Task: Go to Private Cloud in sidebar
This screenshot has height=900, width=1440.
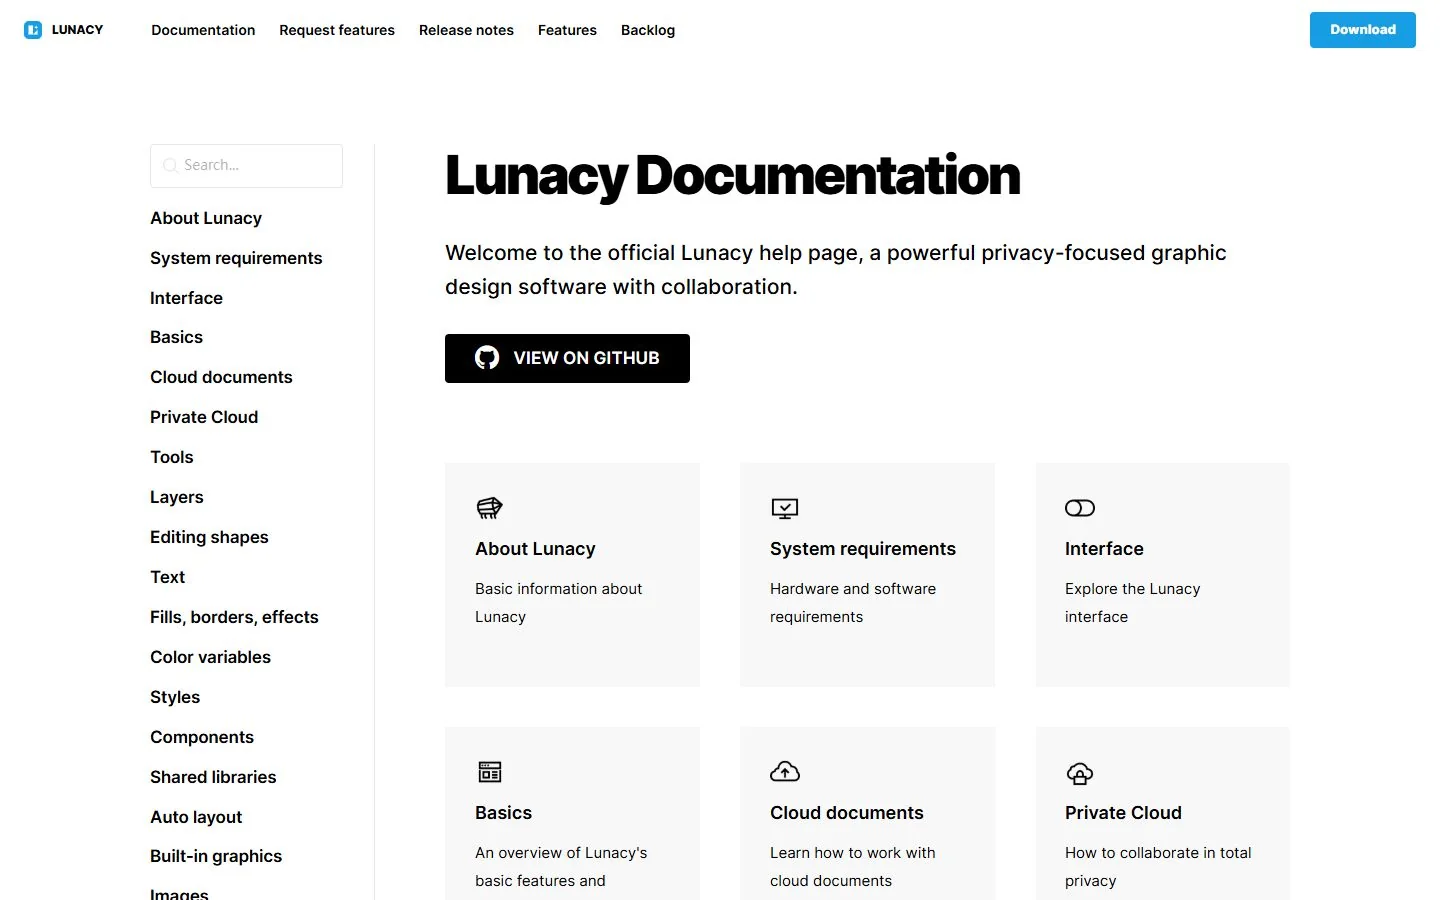Action: [204, 417]
